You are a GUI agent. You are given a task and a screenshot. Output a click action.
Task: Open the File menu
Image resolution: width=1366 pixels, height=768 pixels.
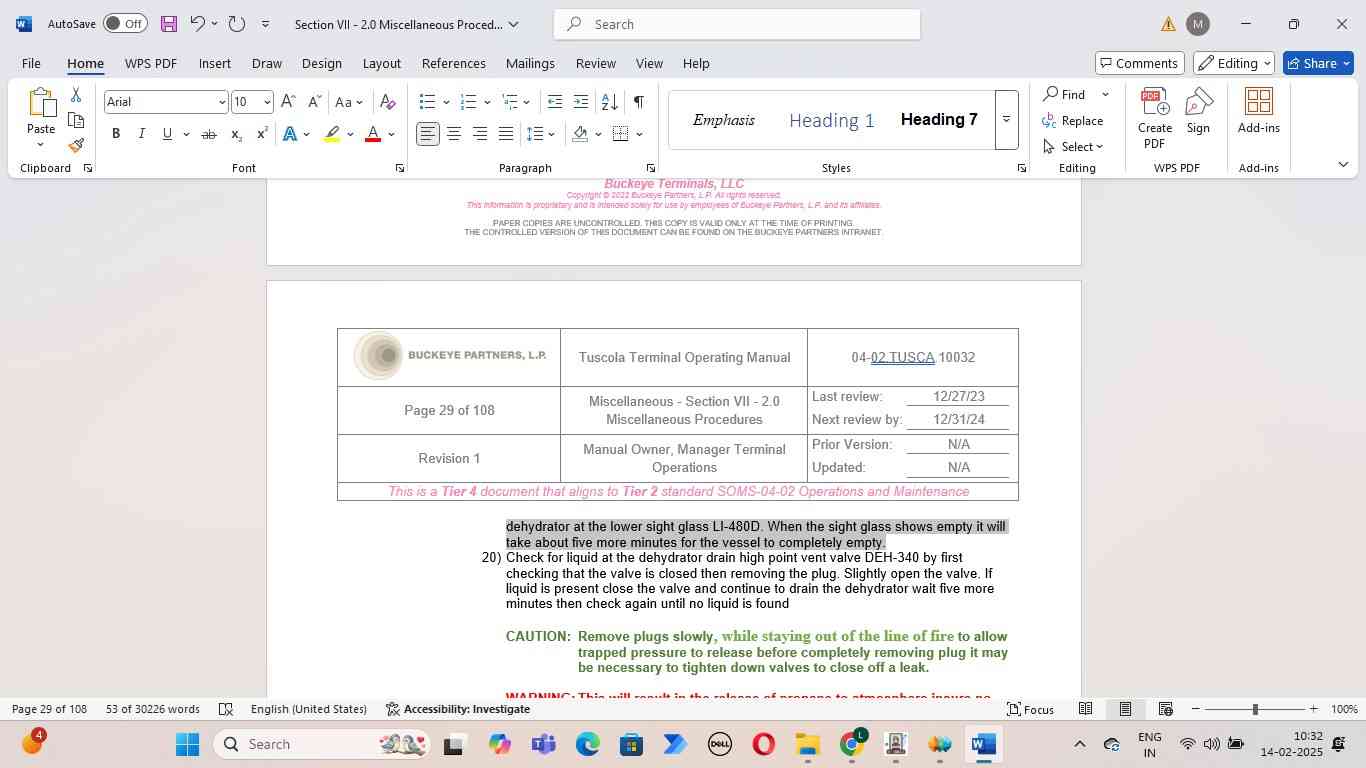click(31, 63)
